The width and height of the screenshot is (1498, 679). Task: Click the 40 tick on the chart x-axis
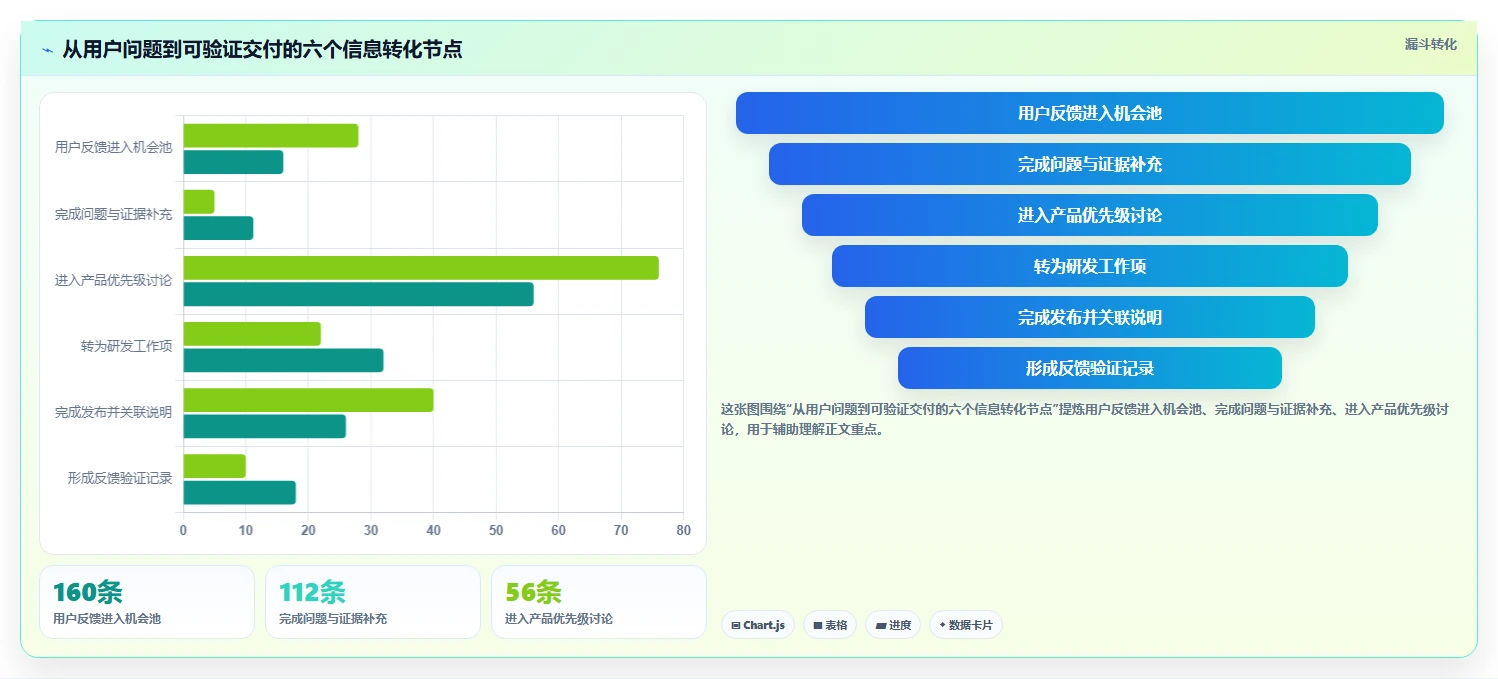click(433, 531)
